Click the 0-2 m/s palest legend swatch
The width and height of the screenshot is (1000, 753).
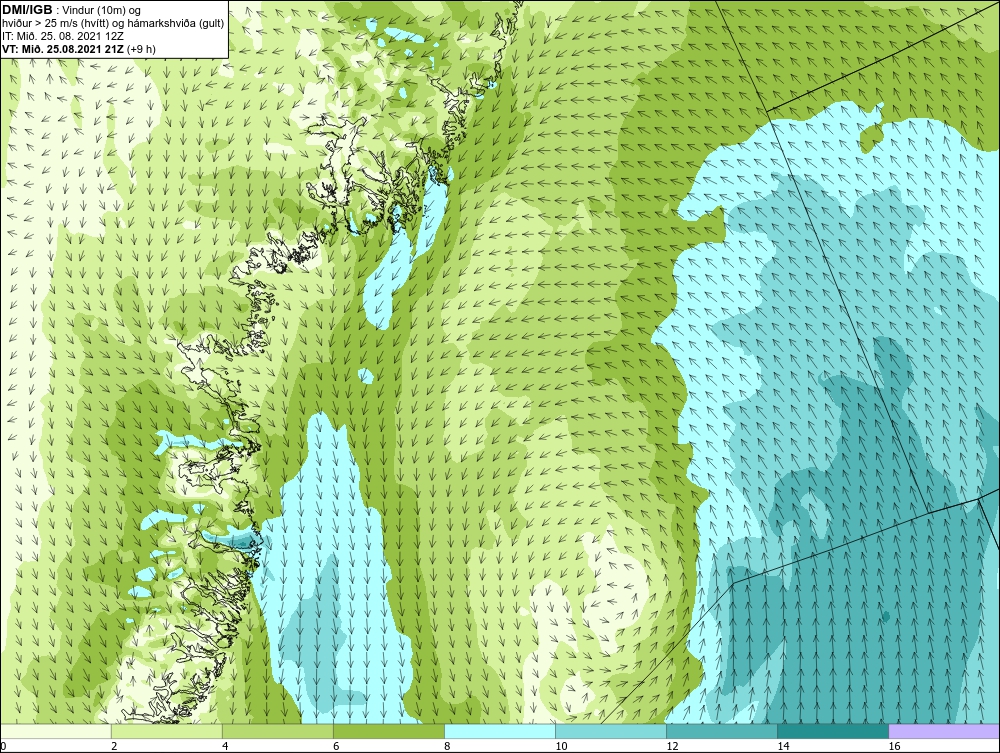click(x=55, y=731)
